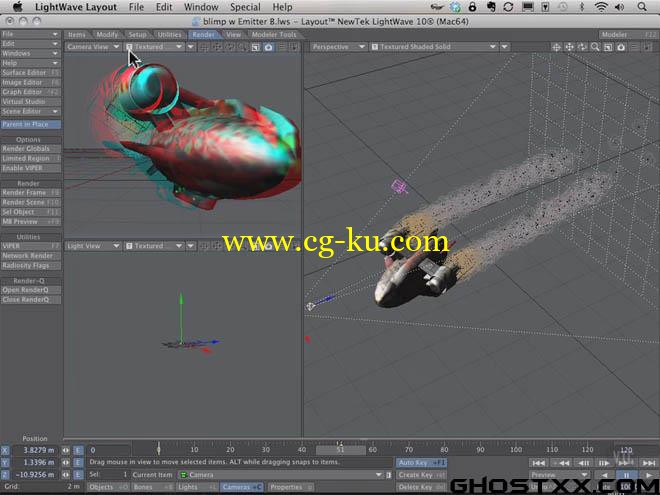Open Textured Shaded Solid display dropdown
660x495 pixels.
click(434, 47)
